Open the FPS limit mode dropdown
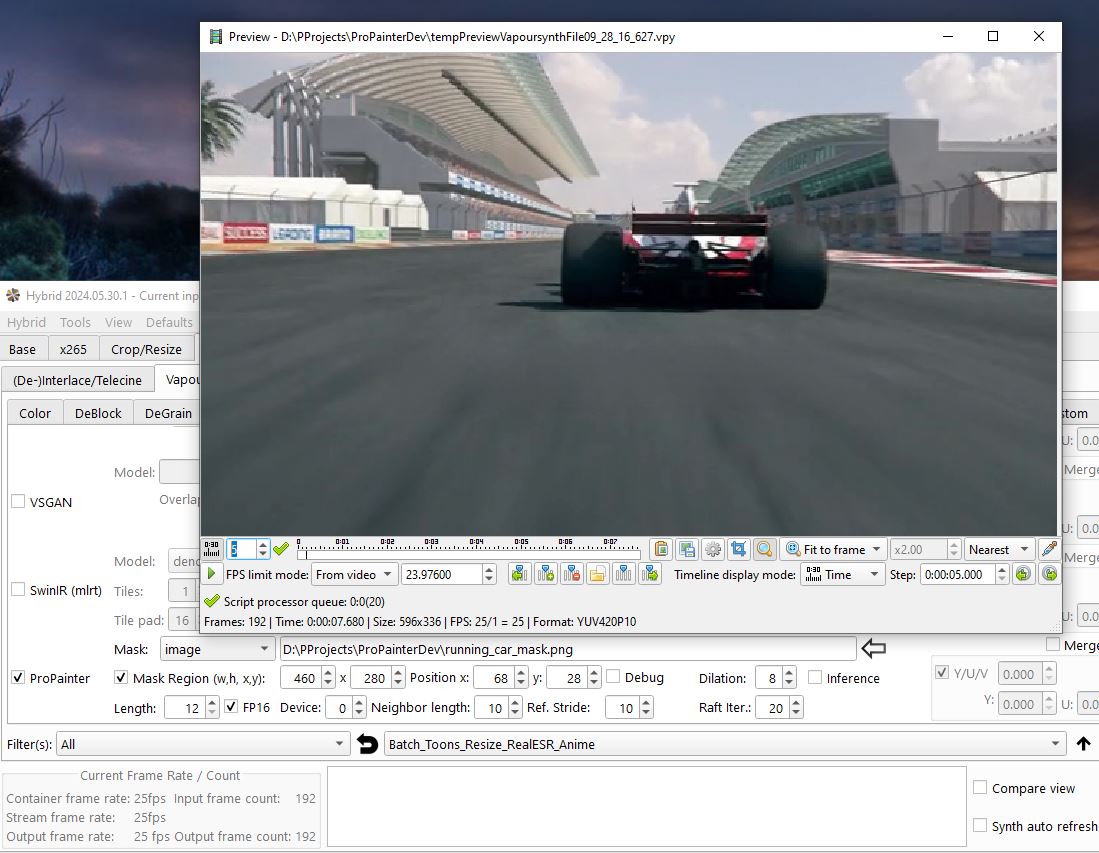The image size is (1099, 853). (354, 574)
